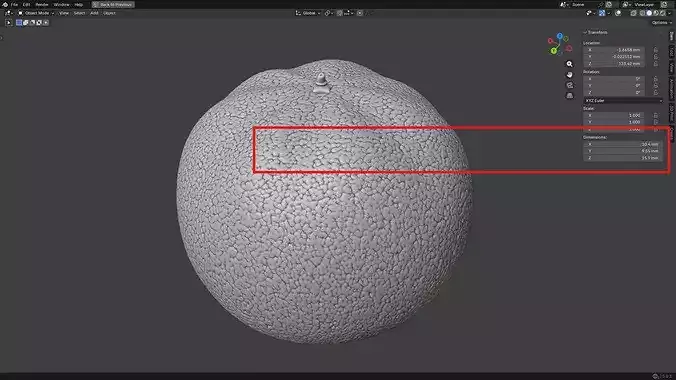Open the Help menu

(x=78, y=4)
